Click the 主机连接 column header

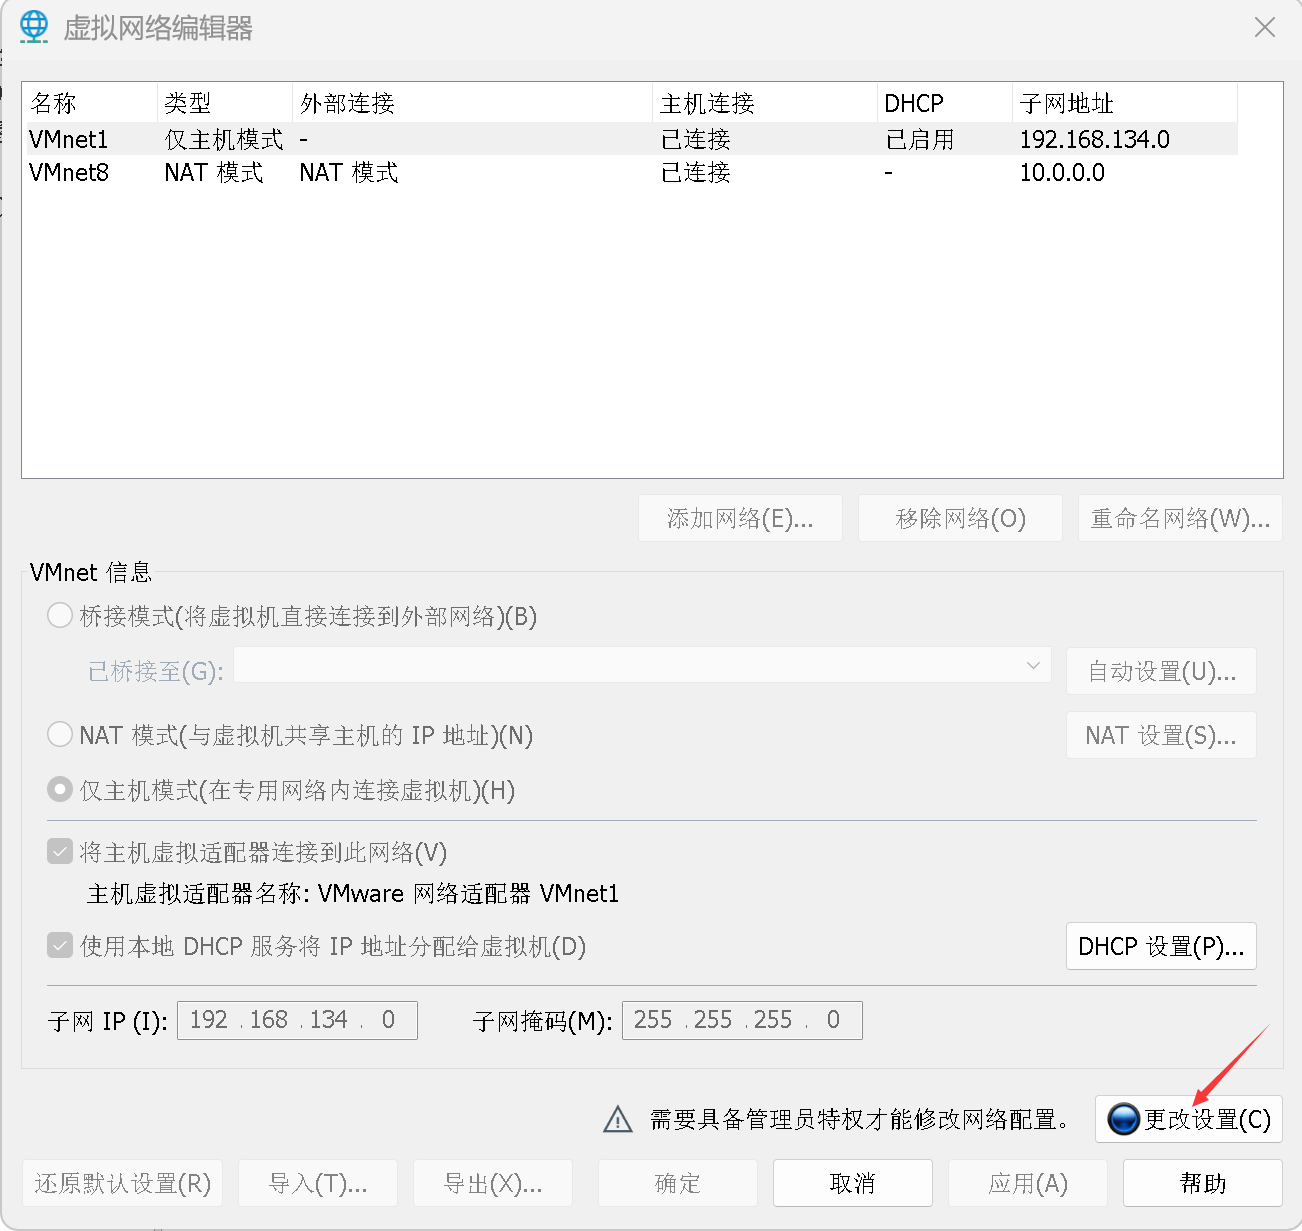click(x=764, y=103)
